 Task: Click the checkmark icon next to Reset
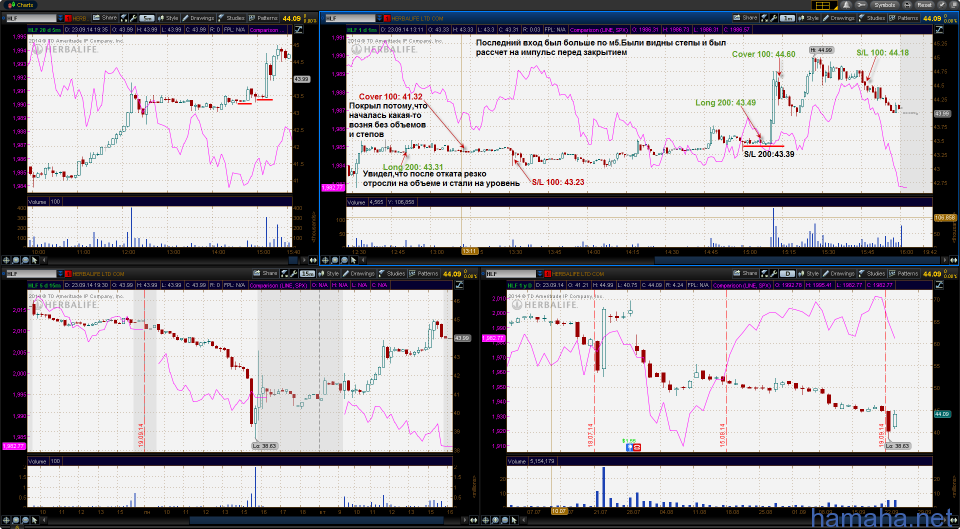[x=942, y=4]
